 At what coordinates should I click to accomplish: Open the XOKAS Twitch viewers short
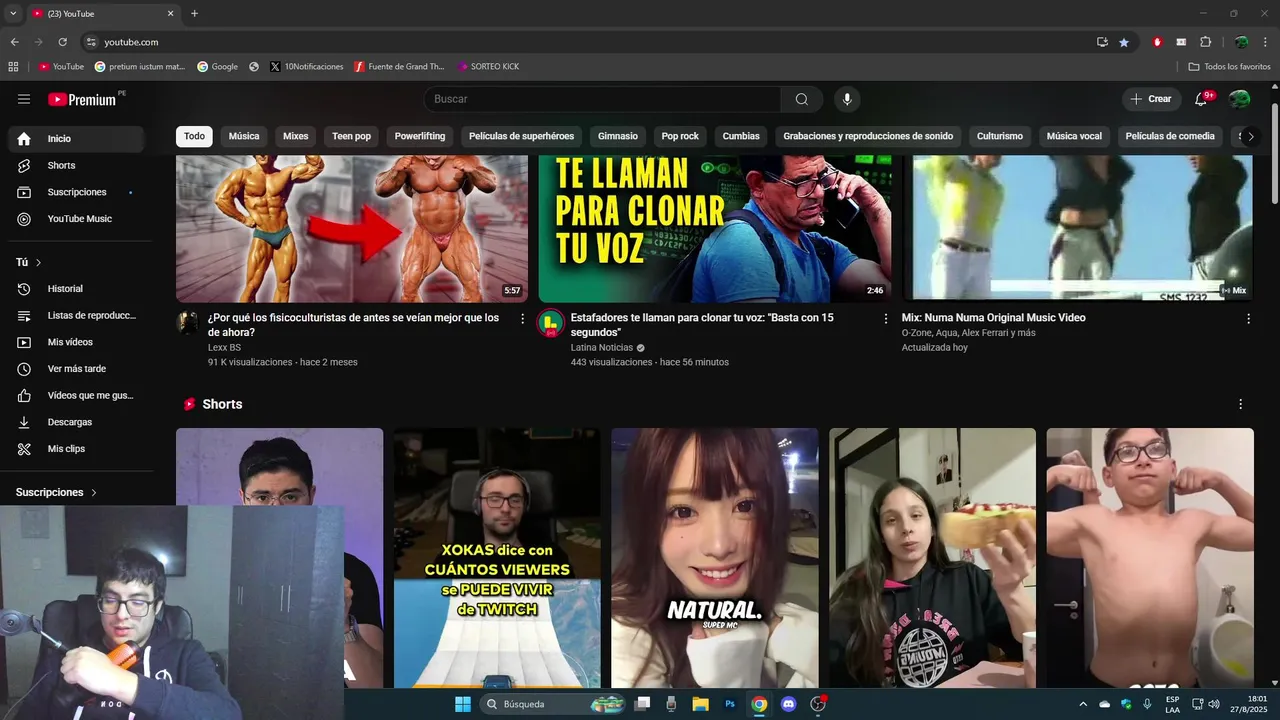coord(497,558)
